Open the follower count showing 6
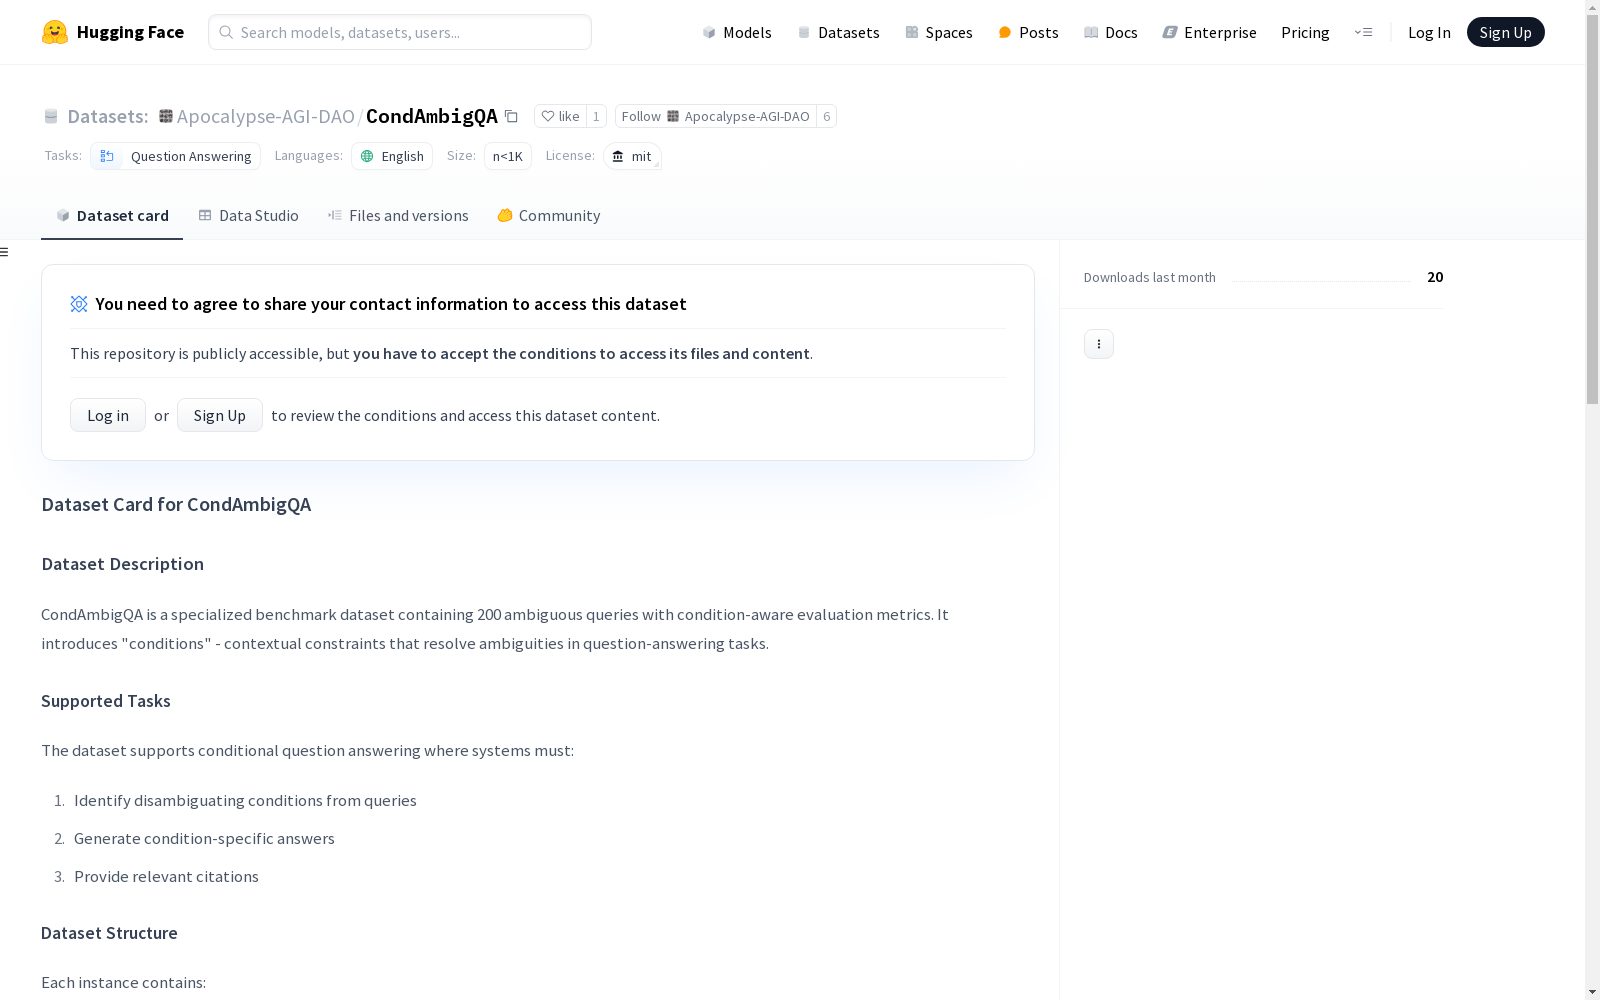 tap(826, 116)
